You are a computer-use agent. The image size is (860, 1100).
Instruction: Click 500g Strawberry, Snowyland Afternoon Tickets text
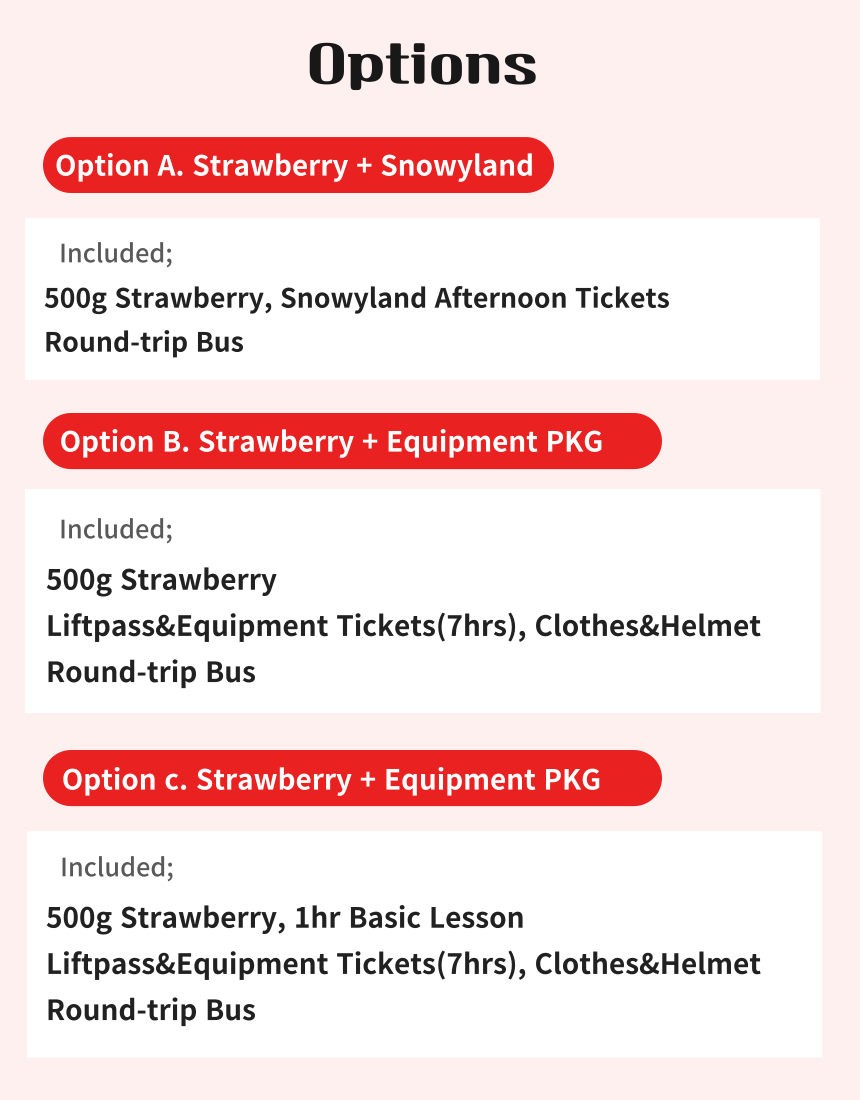click(357, 298)
